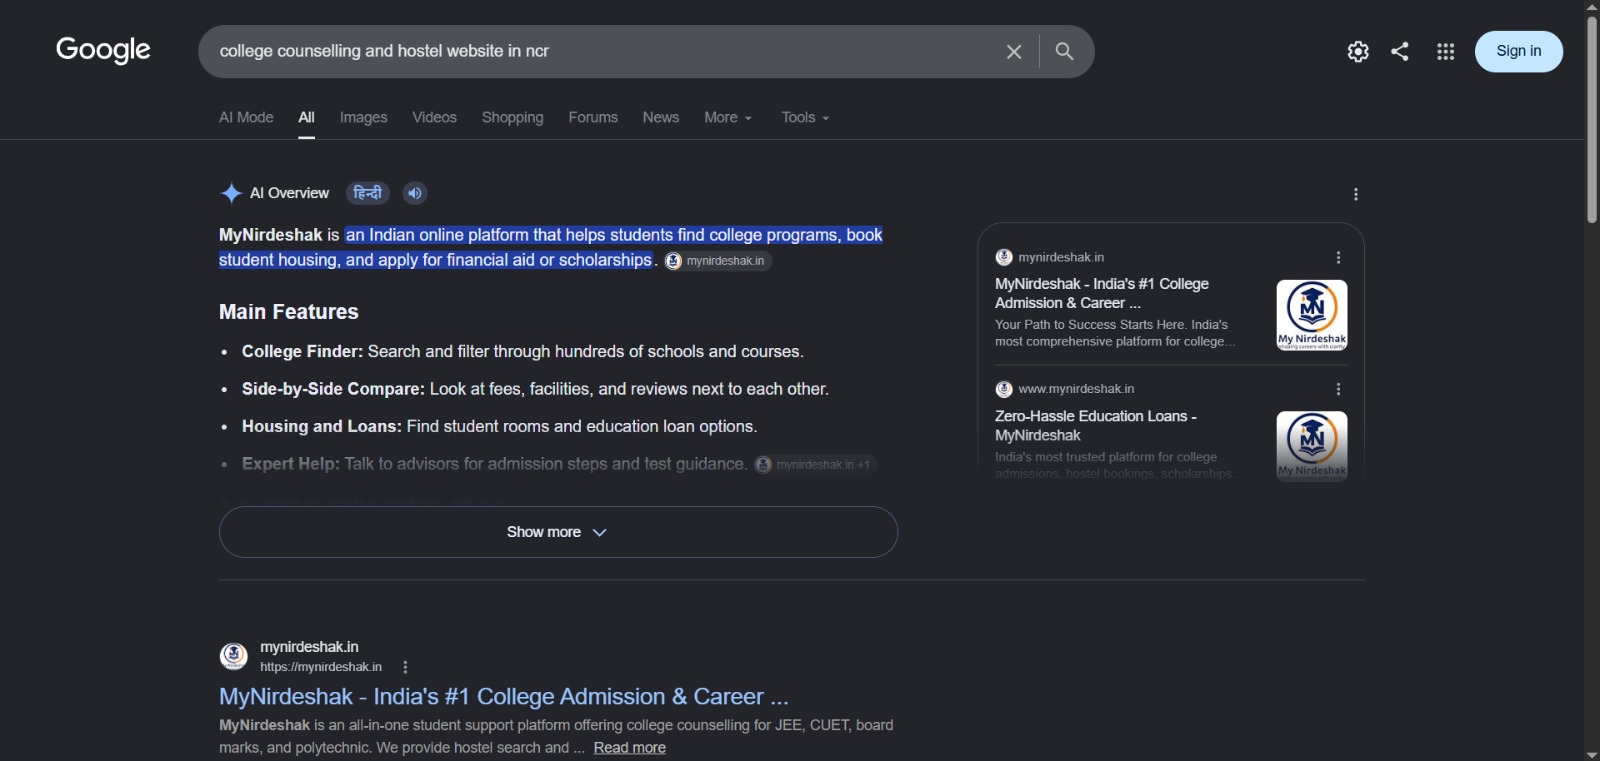This screenshot has width=1600, height=761.
Task: Click the Sign in button
Action: pos(1519,51)
